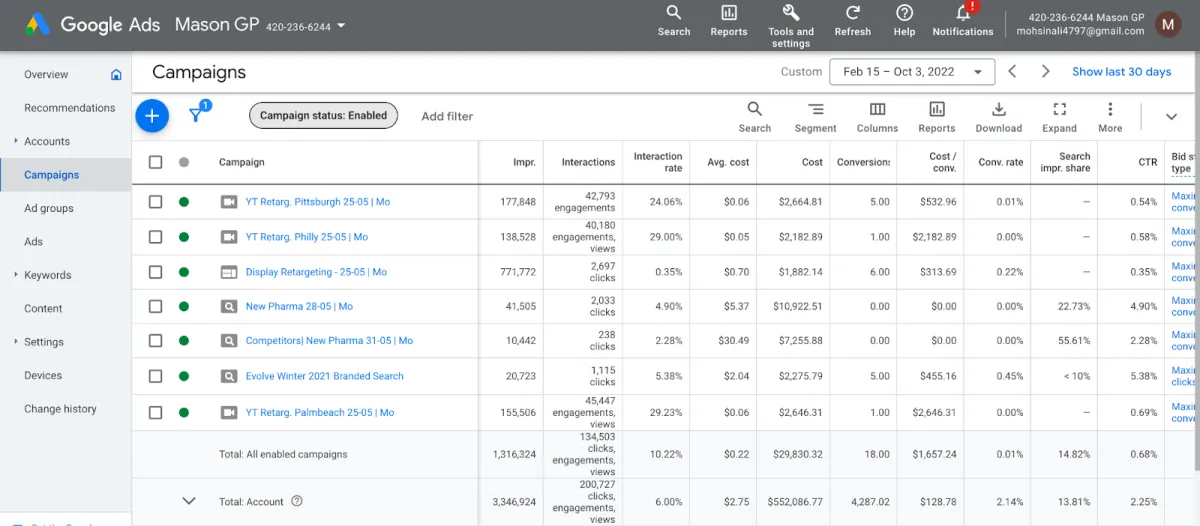Click the blue plus new campaign button
Image resolution: width=1200 pixels, height=526 pixels.
click(152, 116)
